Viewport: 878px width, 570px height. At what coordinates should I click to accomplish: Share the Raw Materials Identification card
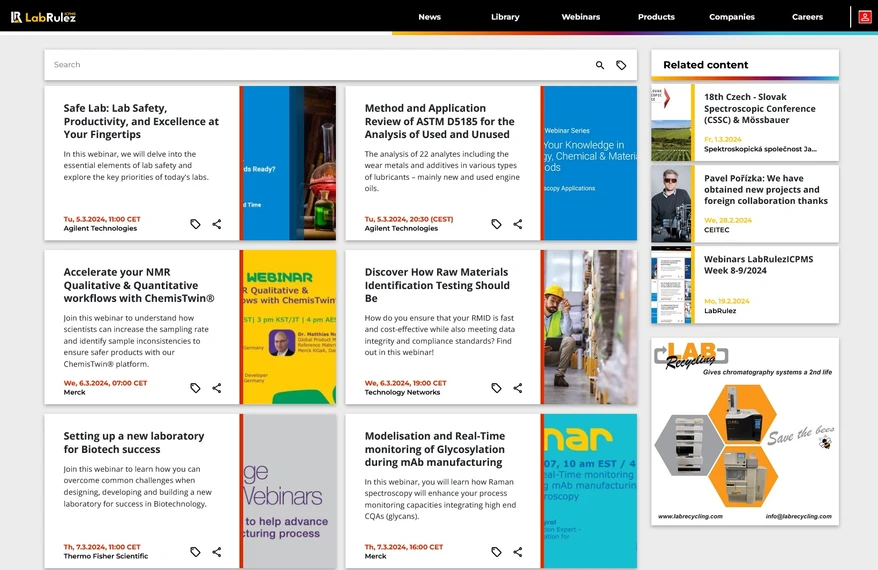(518, 388)
